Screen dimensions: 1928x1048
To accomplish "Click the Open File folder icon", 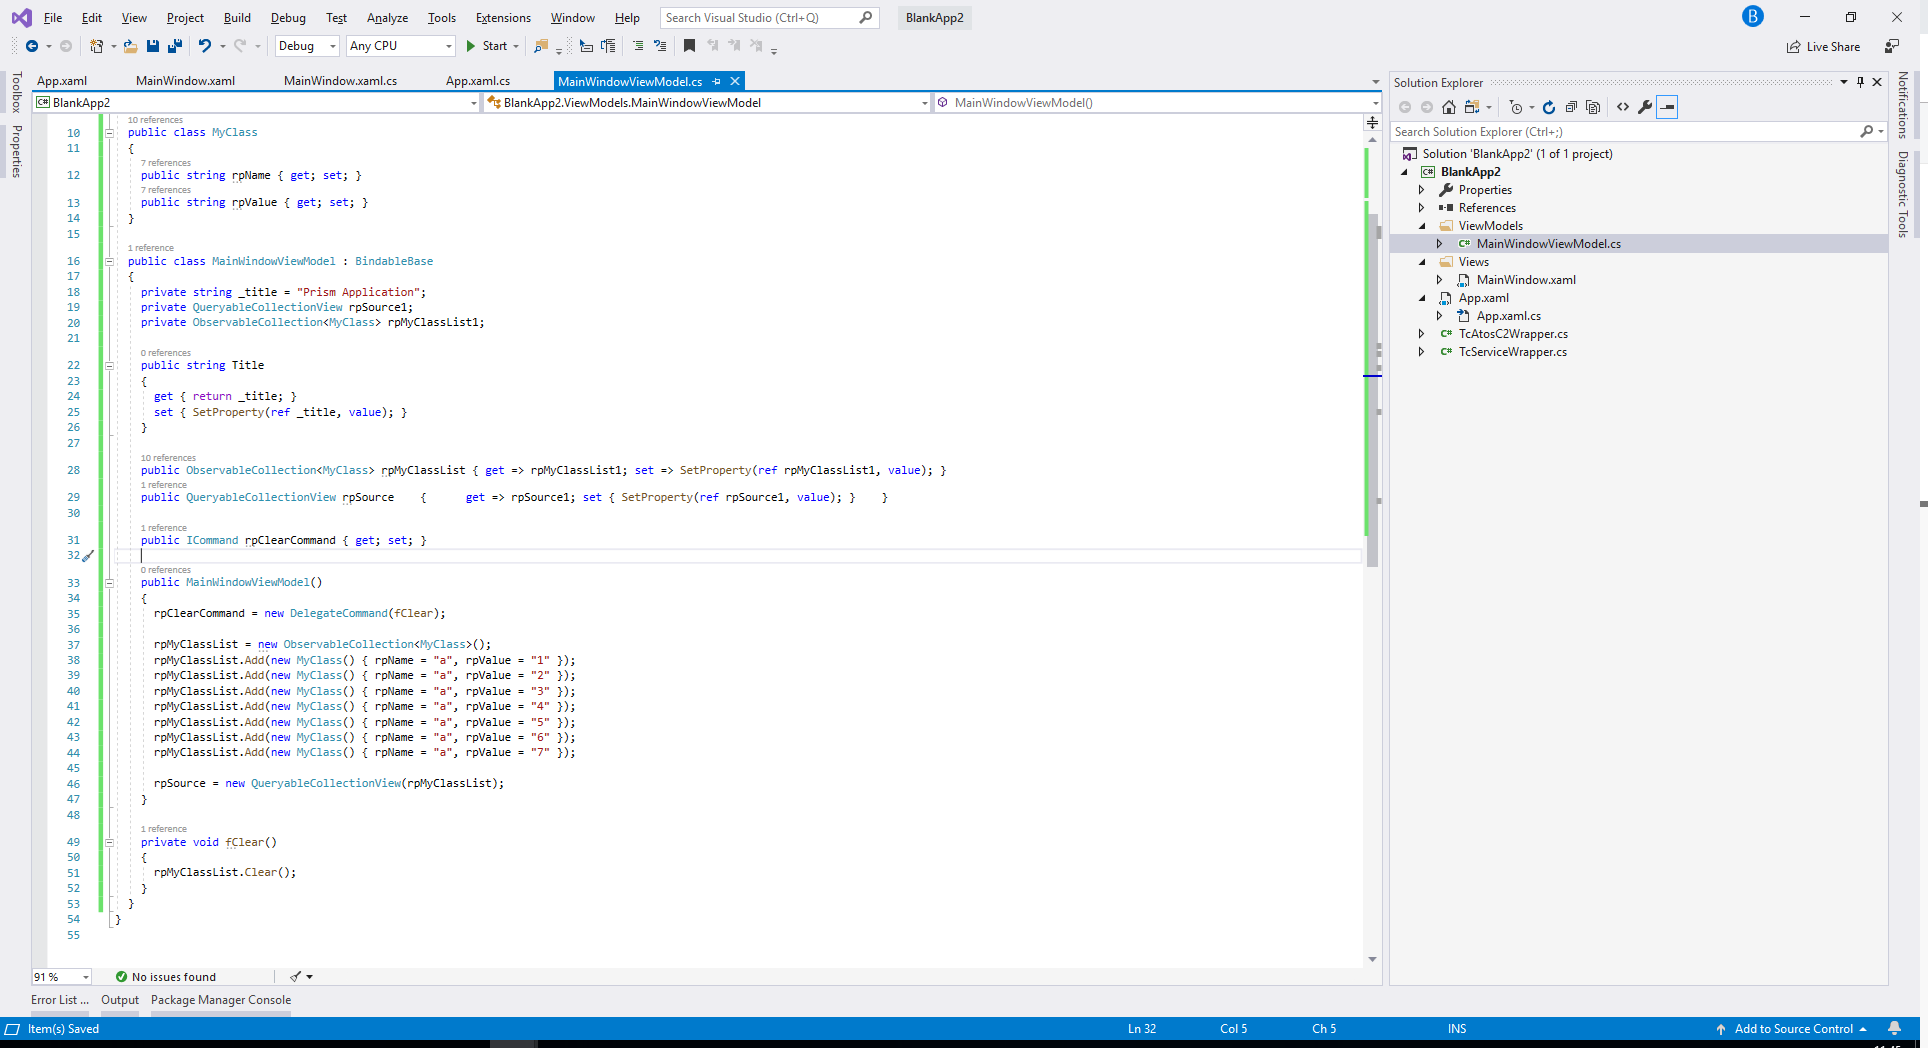I will 130,46.
